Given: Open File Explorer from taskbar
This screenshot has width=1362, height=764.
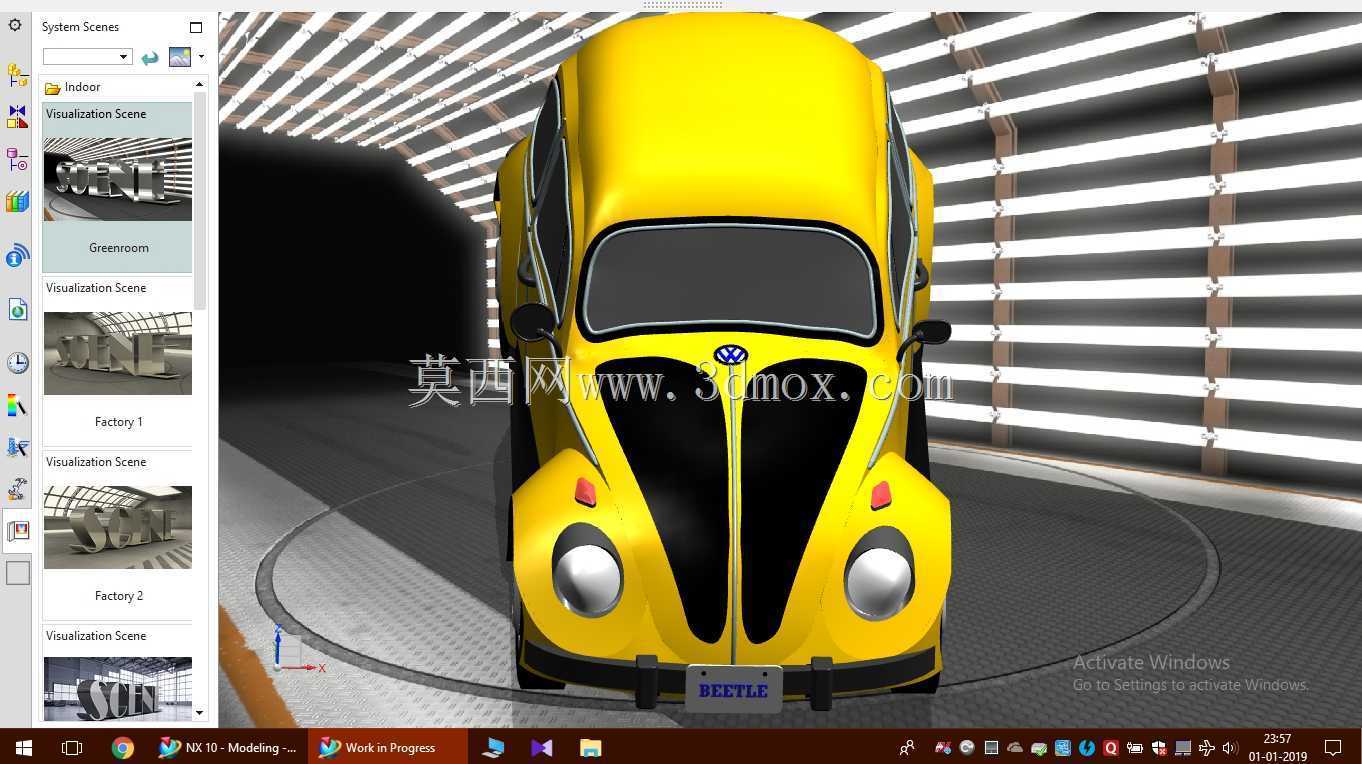Looking at the screenshot, I should tap(590, 747).
